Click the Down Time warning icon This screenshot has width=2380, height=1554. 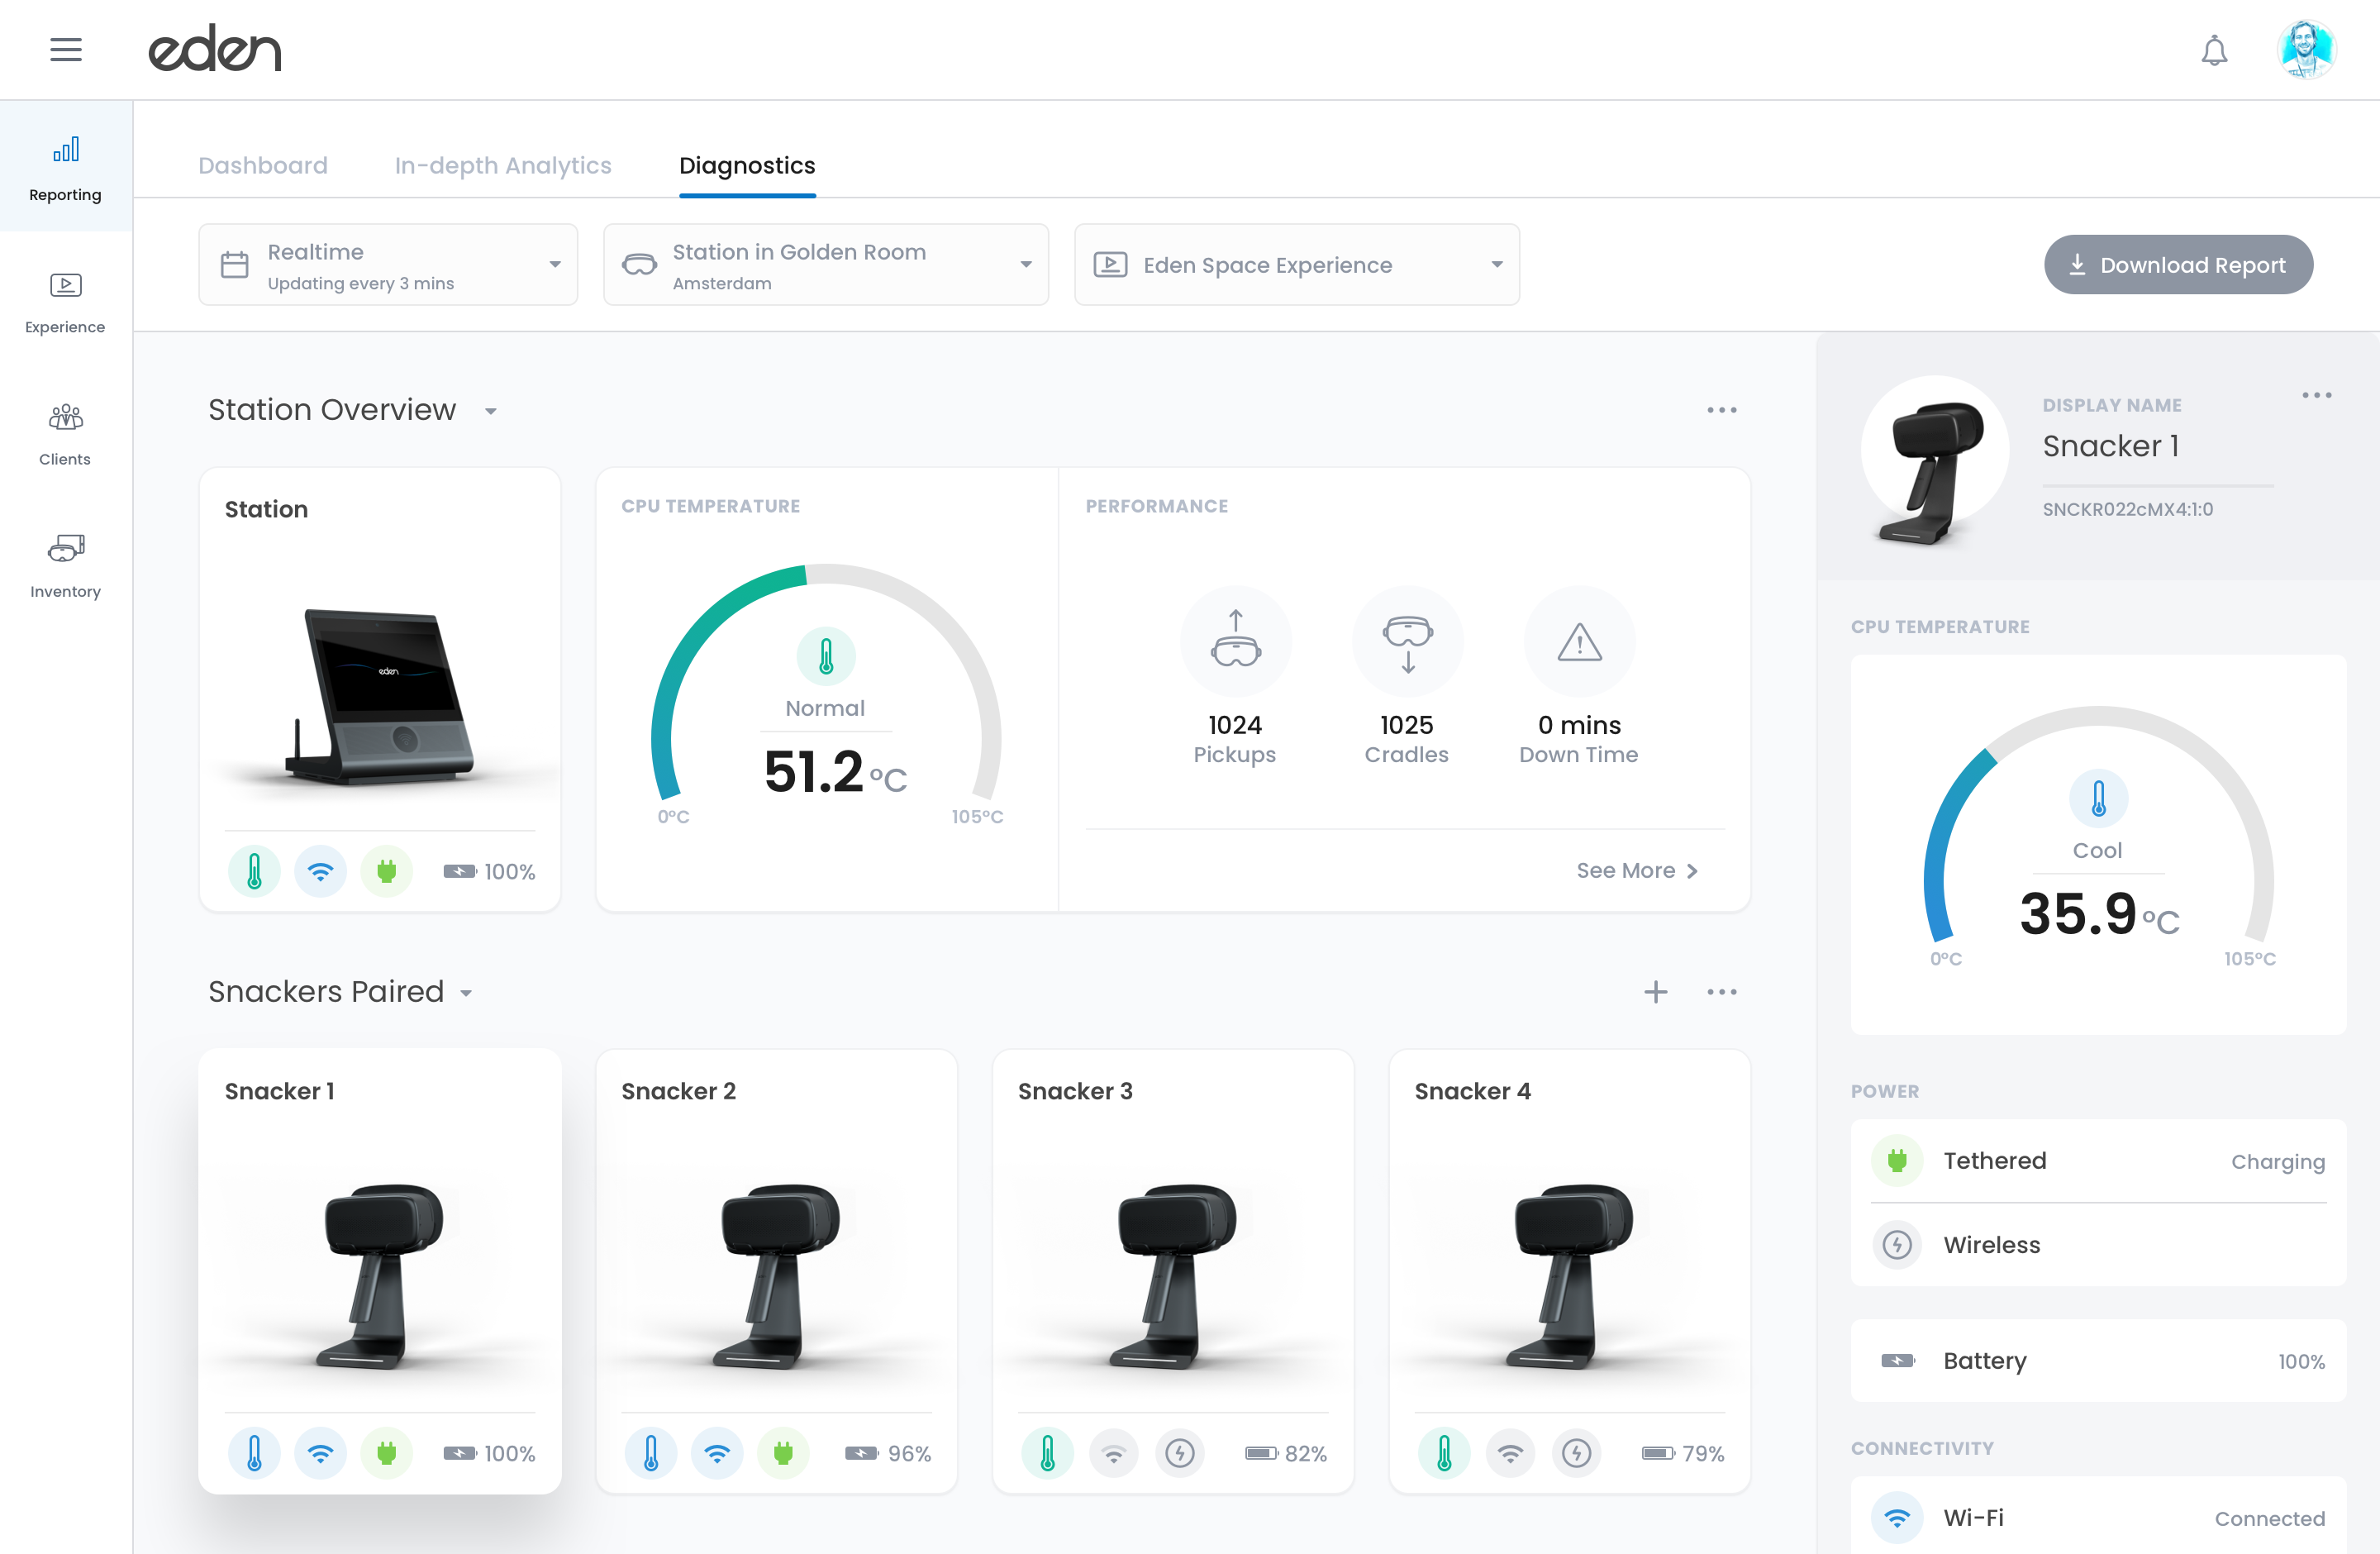(x=1579, y=641)
